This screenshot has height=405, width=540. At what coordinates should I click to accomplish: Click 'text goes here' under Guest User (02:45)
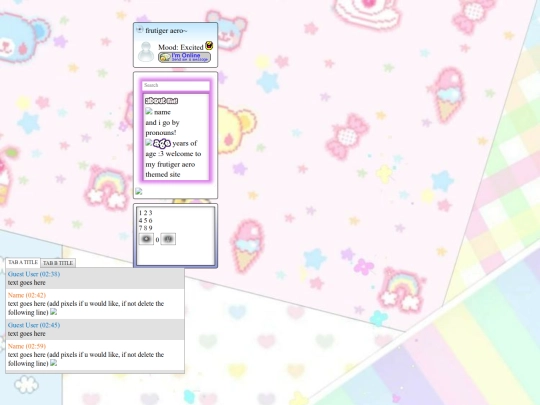click(x=27, y=334)
